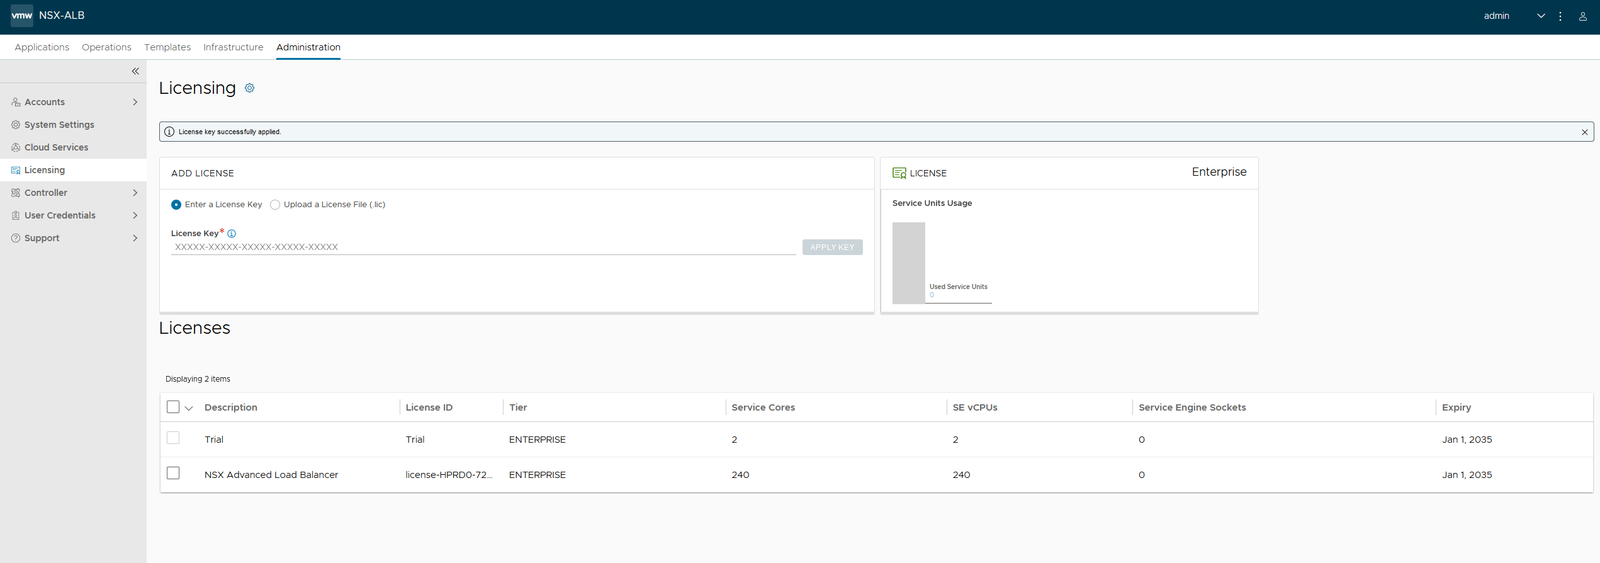Image resolution: width=1600 pixels, height=563 pixels.
Task: Check the Trial license row checkbox
Action: [x=173, y=438]
